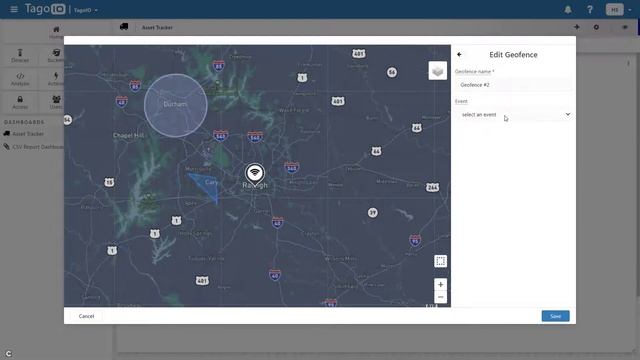640x360 pixels.
Task: Open Analysis in the sidebar
Action: click(20, 79)
